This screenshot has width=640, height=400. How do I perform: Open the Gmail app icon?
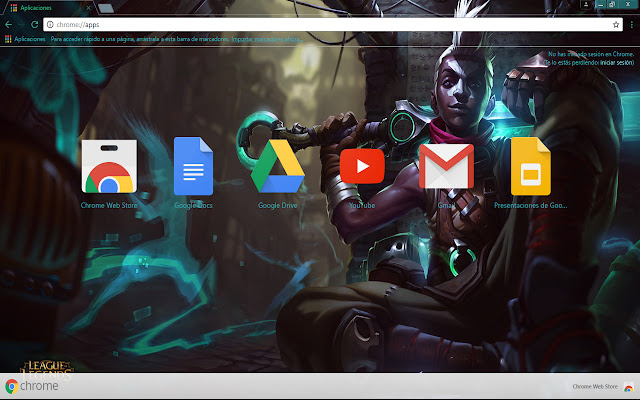point(447,166)
